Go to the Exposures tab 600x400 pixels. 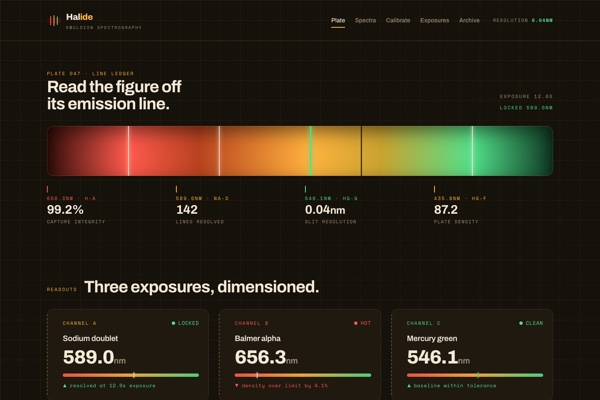pyautogui.click(x=434, y=20)
